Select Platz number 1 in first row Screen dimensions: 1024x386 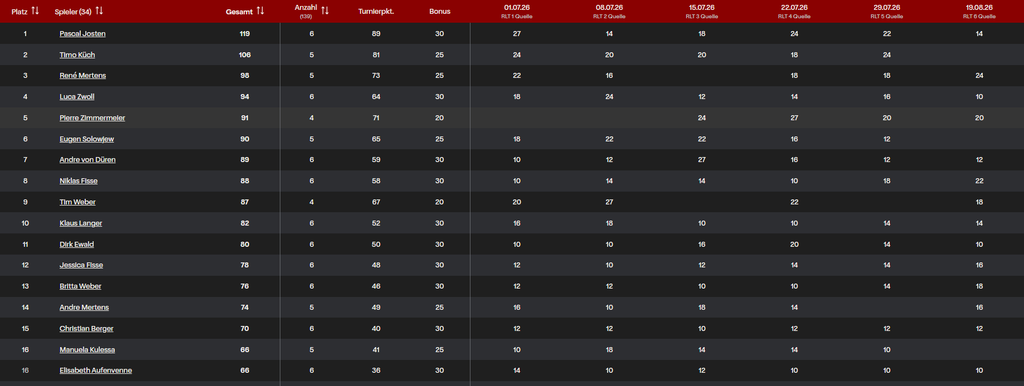tap(25, 33)
